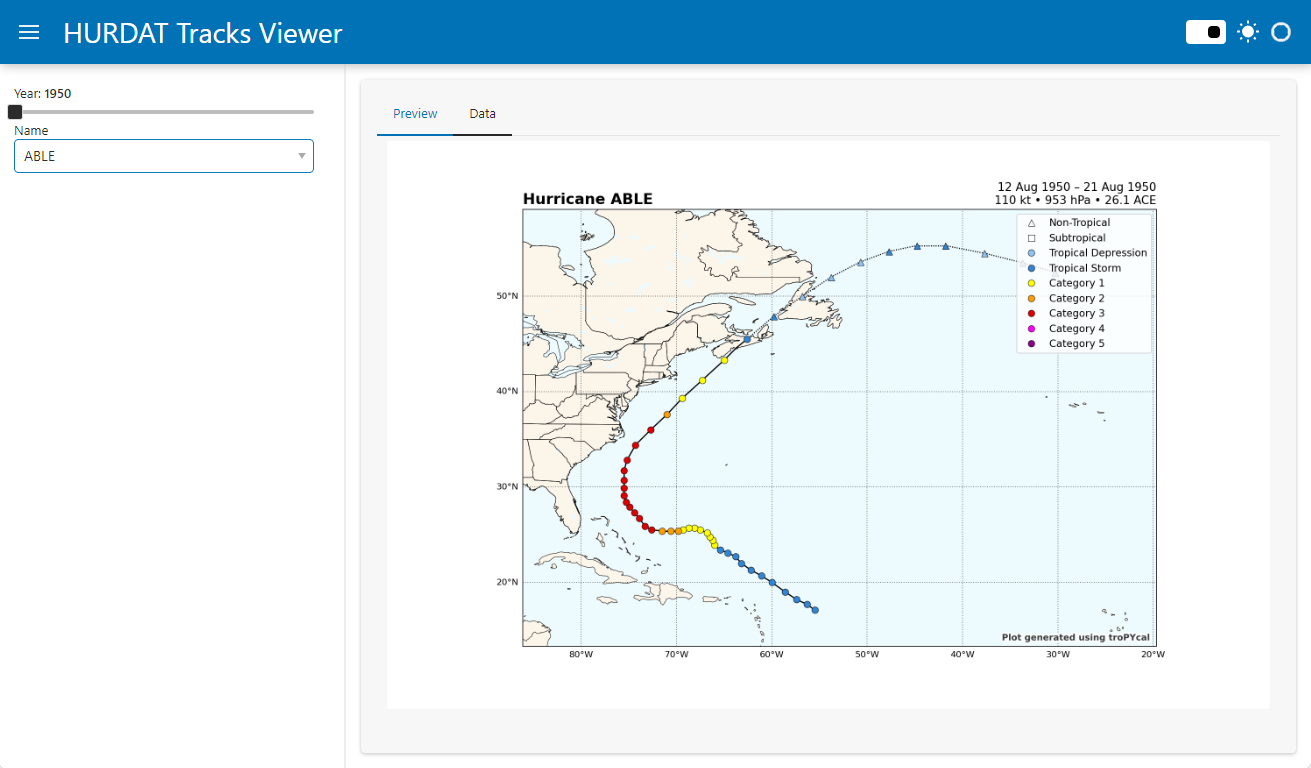
Task: Click the busy indicator circle icon
Action: [x=1281, y=32]
